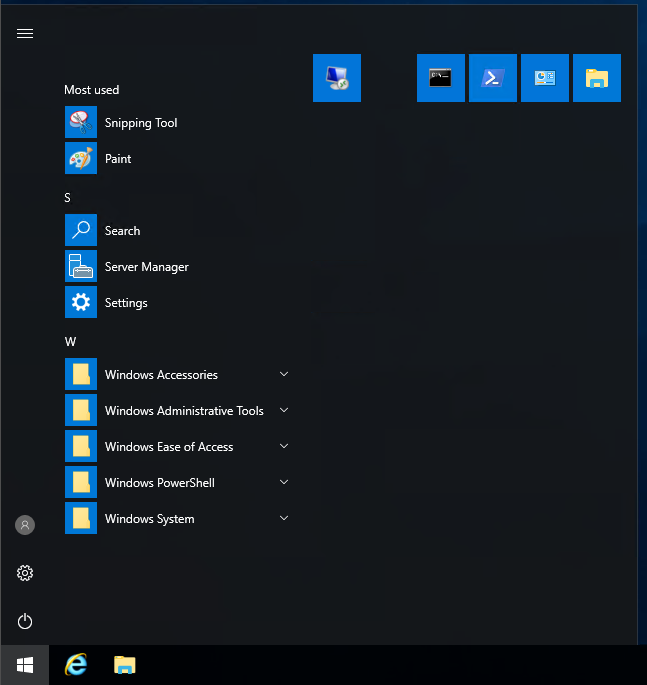Click the Windows Accessories label
The height and width of the screenshot is (685, 647).
tap(161, 375)
